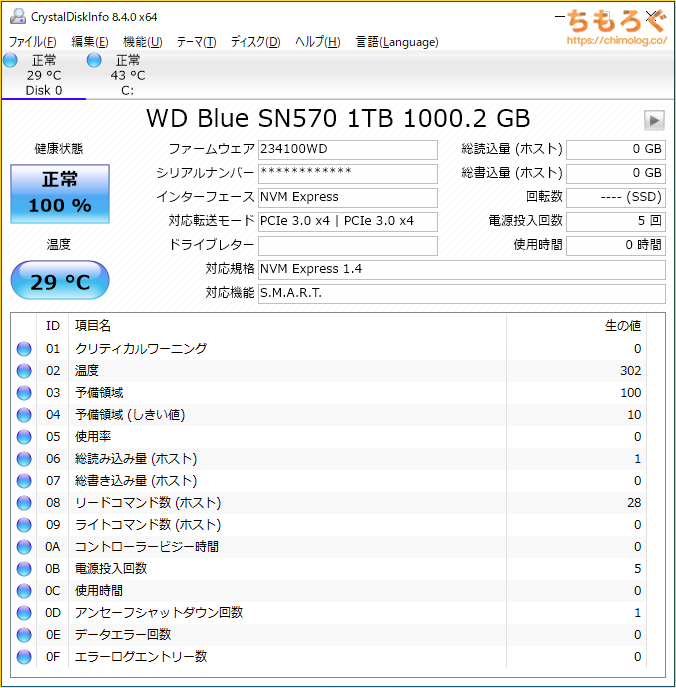Viewport: 676px width, 688px height.
Task: Open the 言語(Language) menu
Action: coord(397,42)
